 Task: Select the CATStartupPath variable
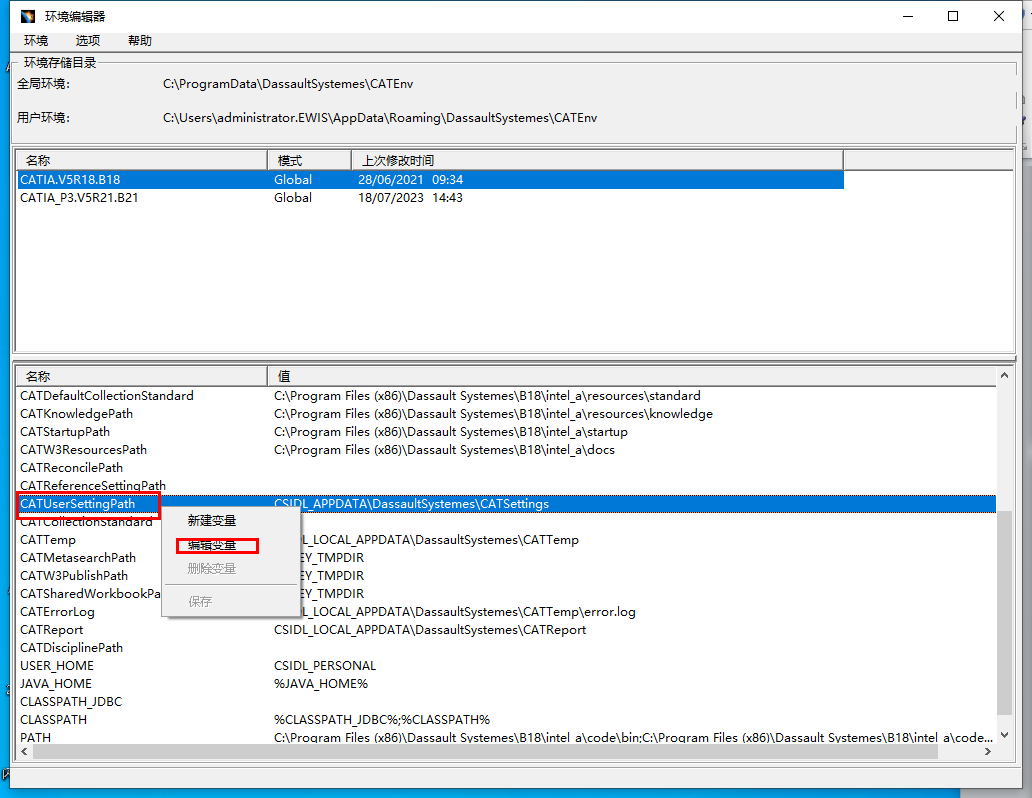tap(65, 432)
